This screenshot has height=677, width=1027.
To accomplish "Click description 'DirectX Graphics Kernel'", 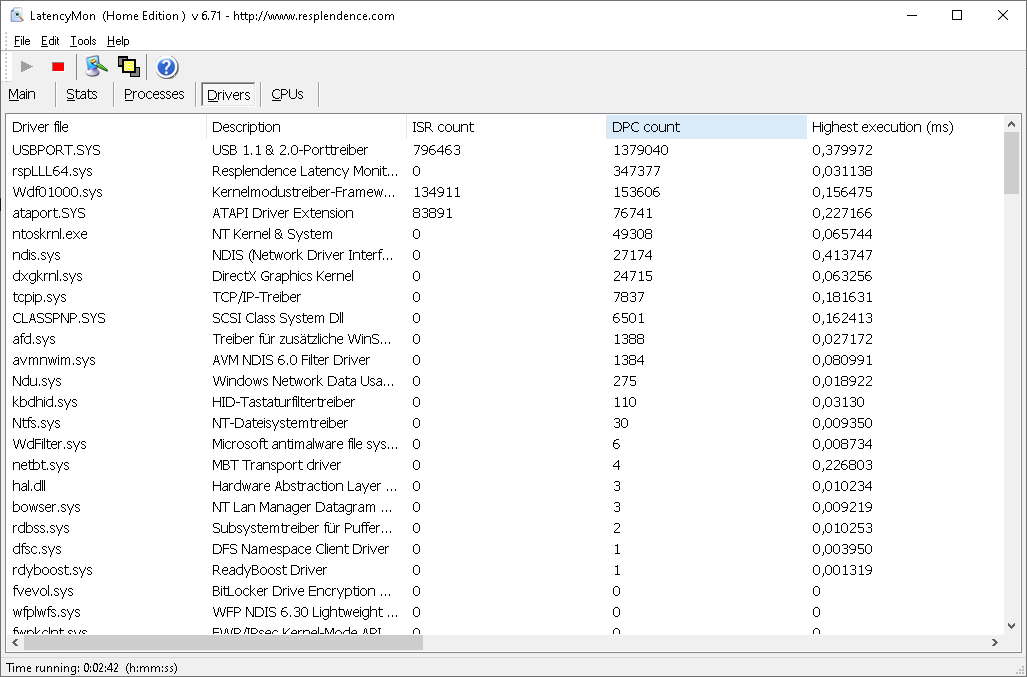I will (x=282, y=276).
